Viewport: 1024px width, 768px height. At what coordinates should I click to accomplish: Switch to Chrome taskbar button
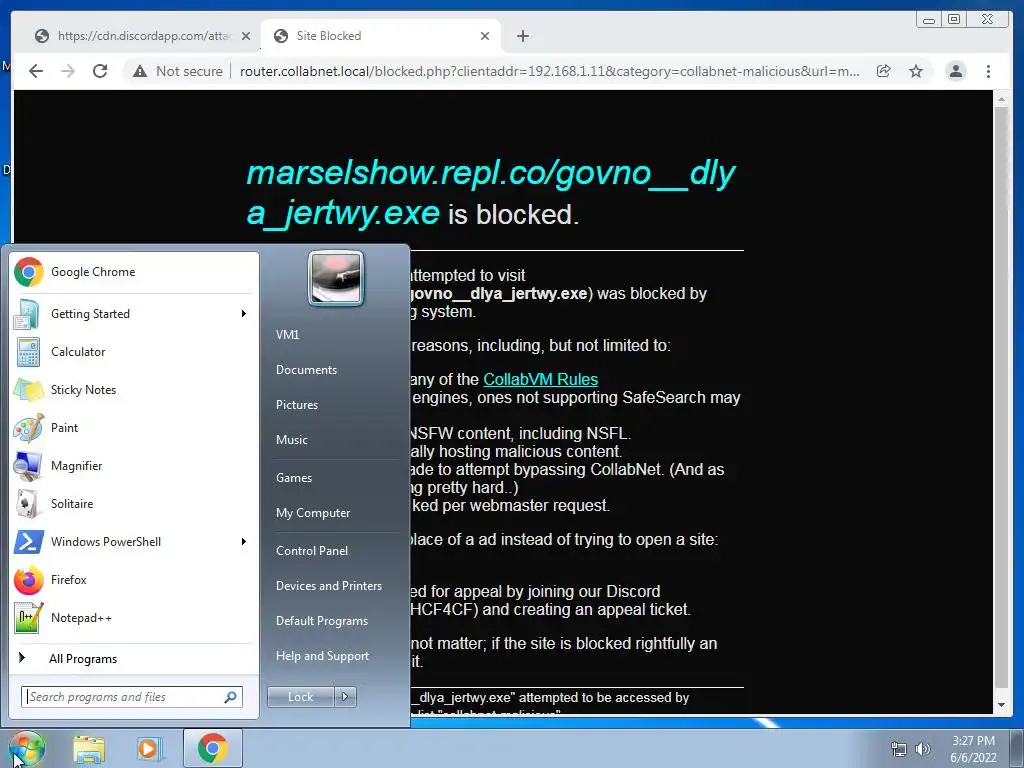click(x=213, y=748)
